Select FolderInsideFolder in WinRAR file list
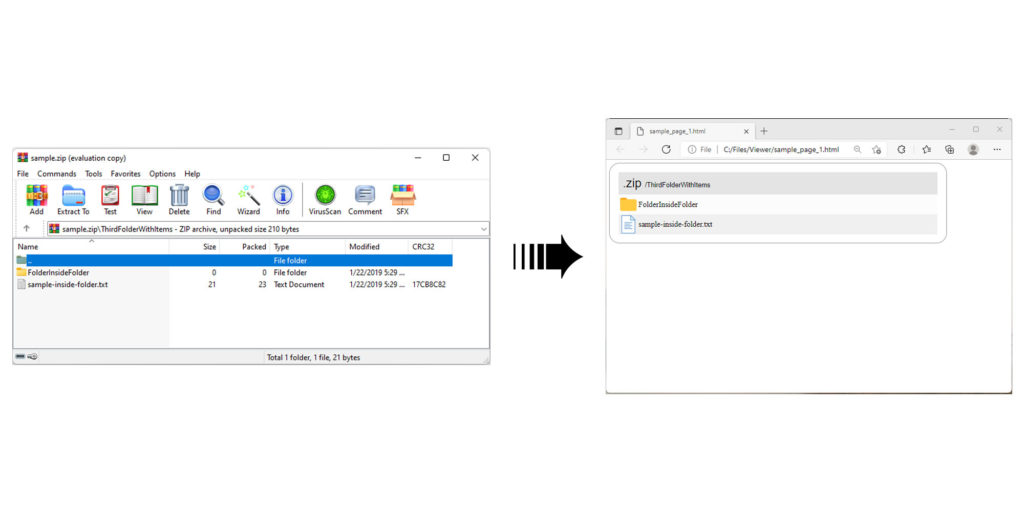 (58, 272)
